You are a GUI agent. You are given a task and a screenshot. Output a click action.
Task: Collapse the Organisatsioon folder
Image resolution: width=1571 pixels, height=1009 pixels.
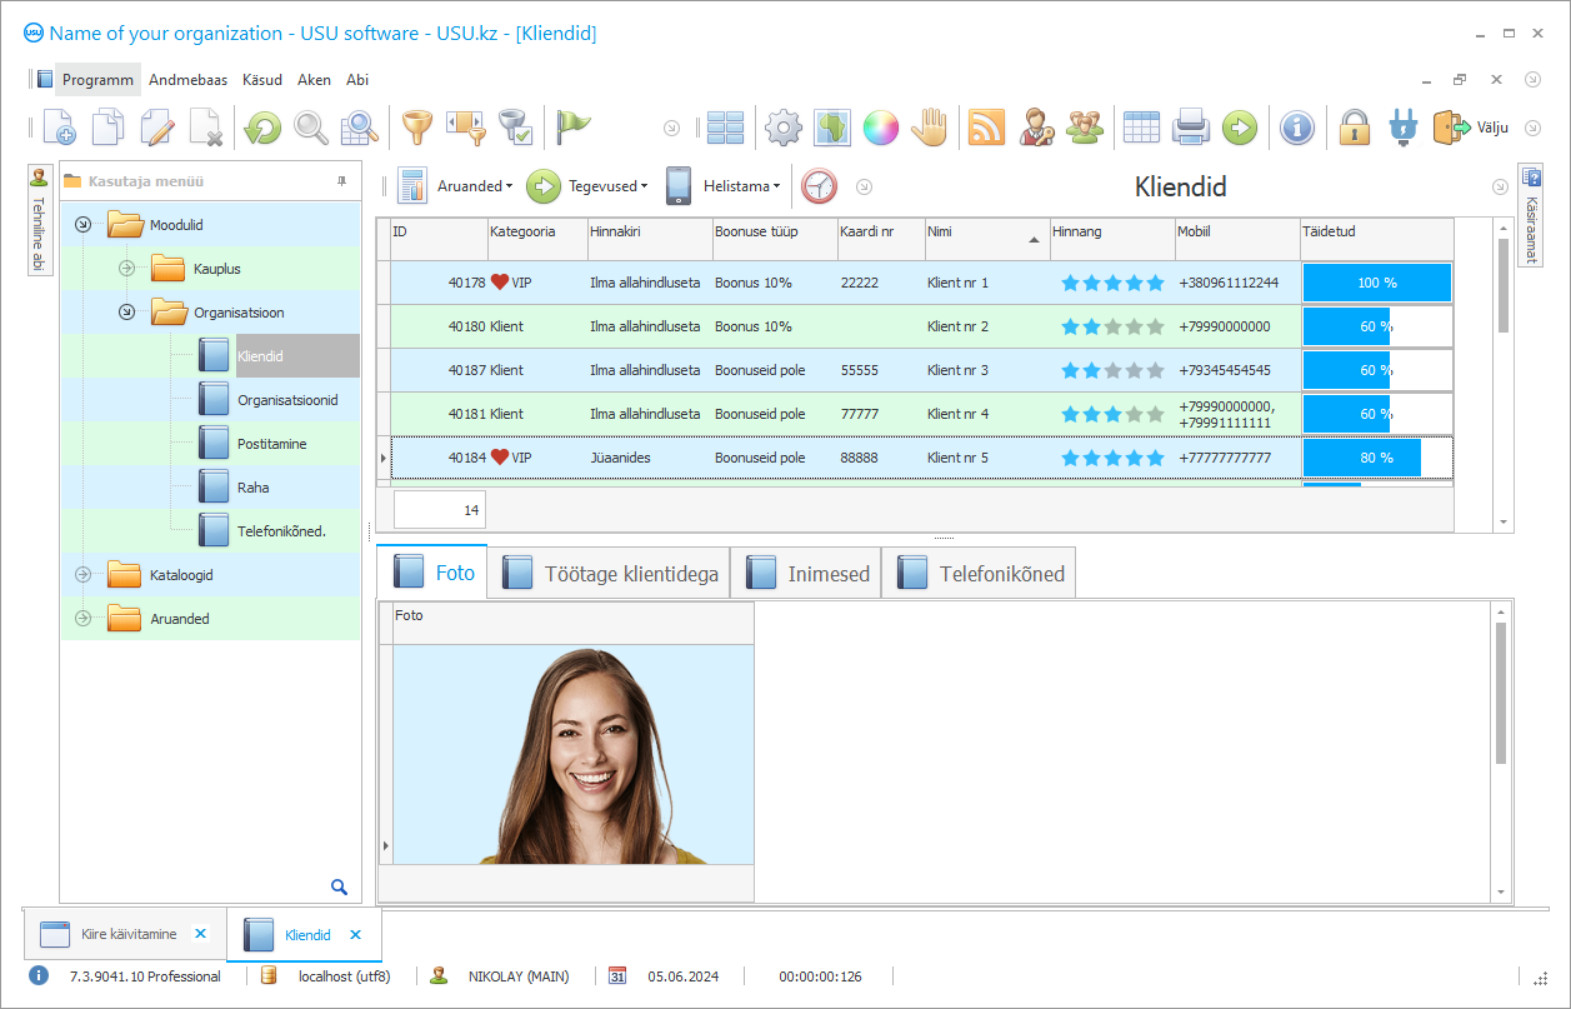pyautogui.click(x=127, y=312)
